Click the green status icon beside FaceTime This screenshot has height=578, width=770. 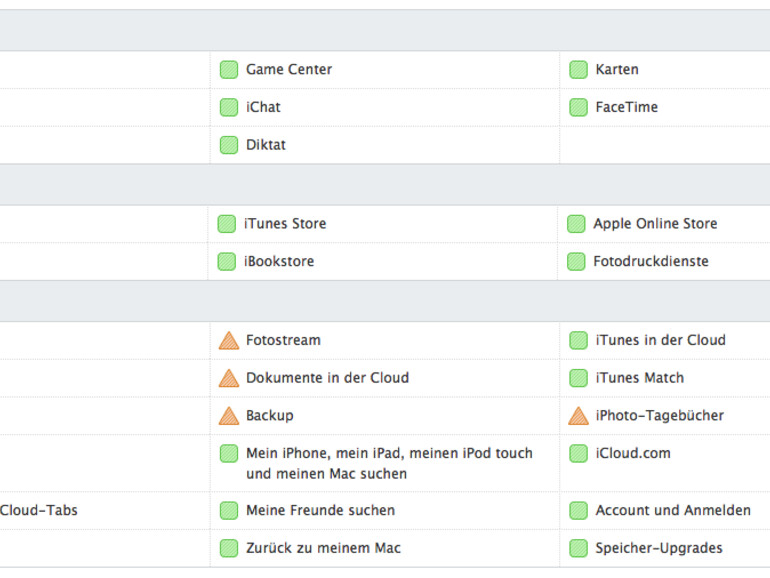[x=578, y=108]
